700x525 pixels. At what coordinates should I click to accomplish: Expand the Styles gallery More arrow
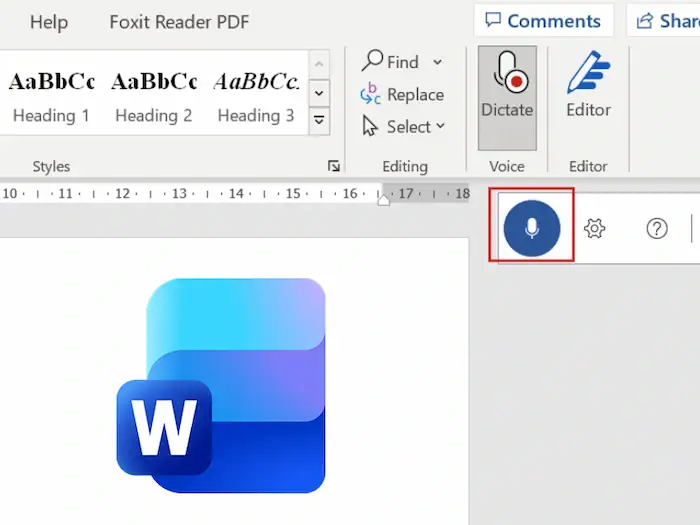[x=319, y=121]
